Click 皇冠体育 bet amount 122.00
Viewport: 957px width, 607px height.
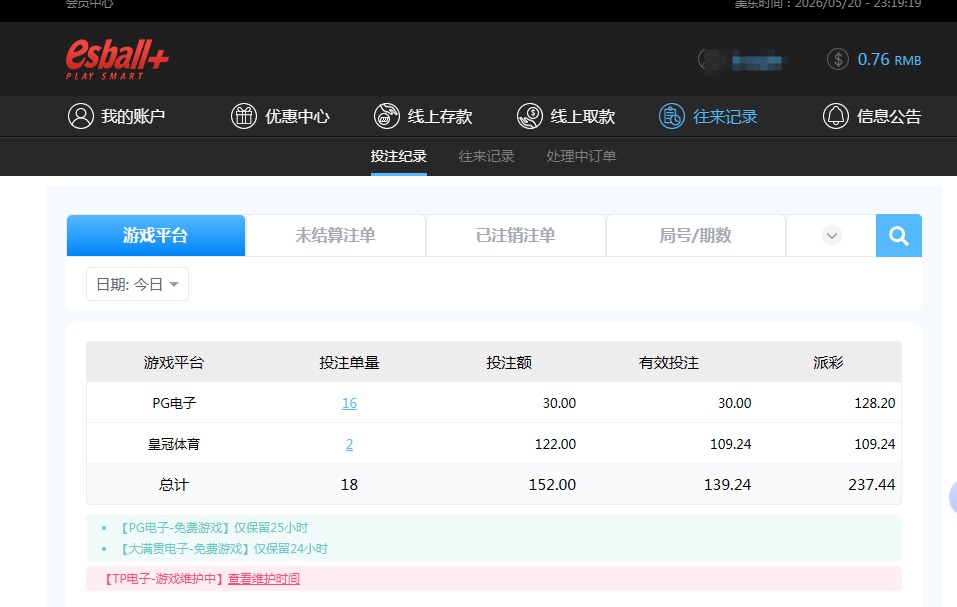[x=555, y=444]
